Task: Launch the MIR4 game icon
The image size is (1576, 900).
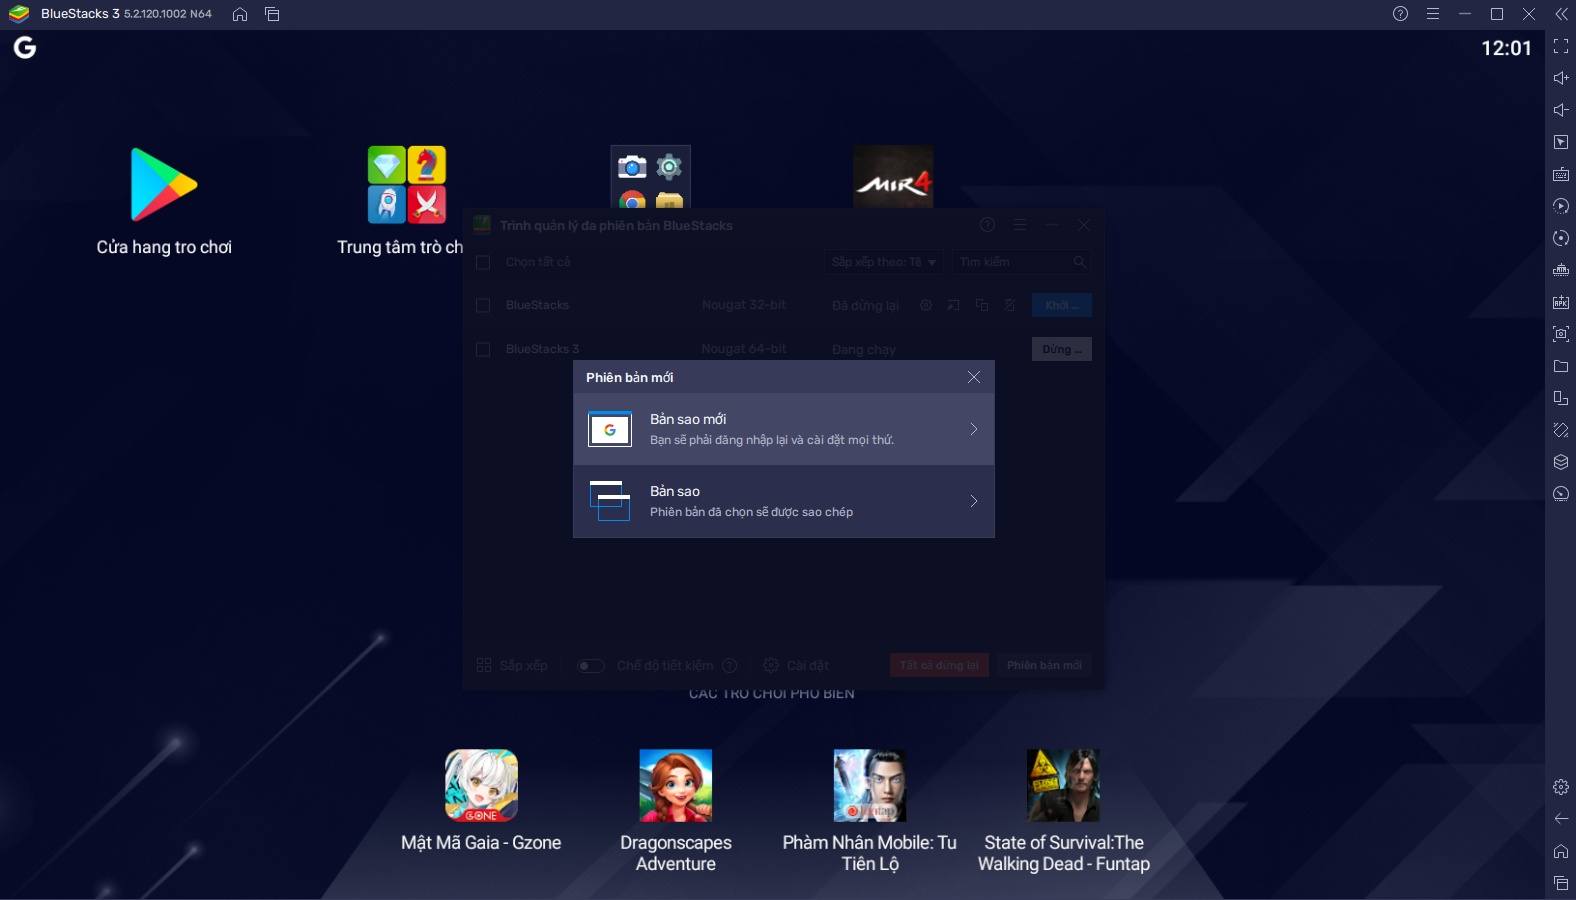Action: coord(893,177)
